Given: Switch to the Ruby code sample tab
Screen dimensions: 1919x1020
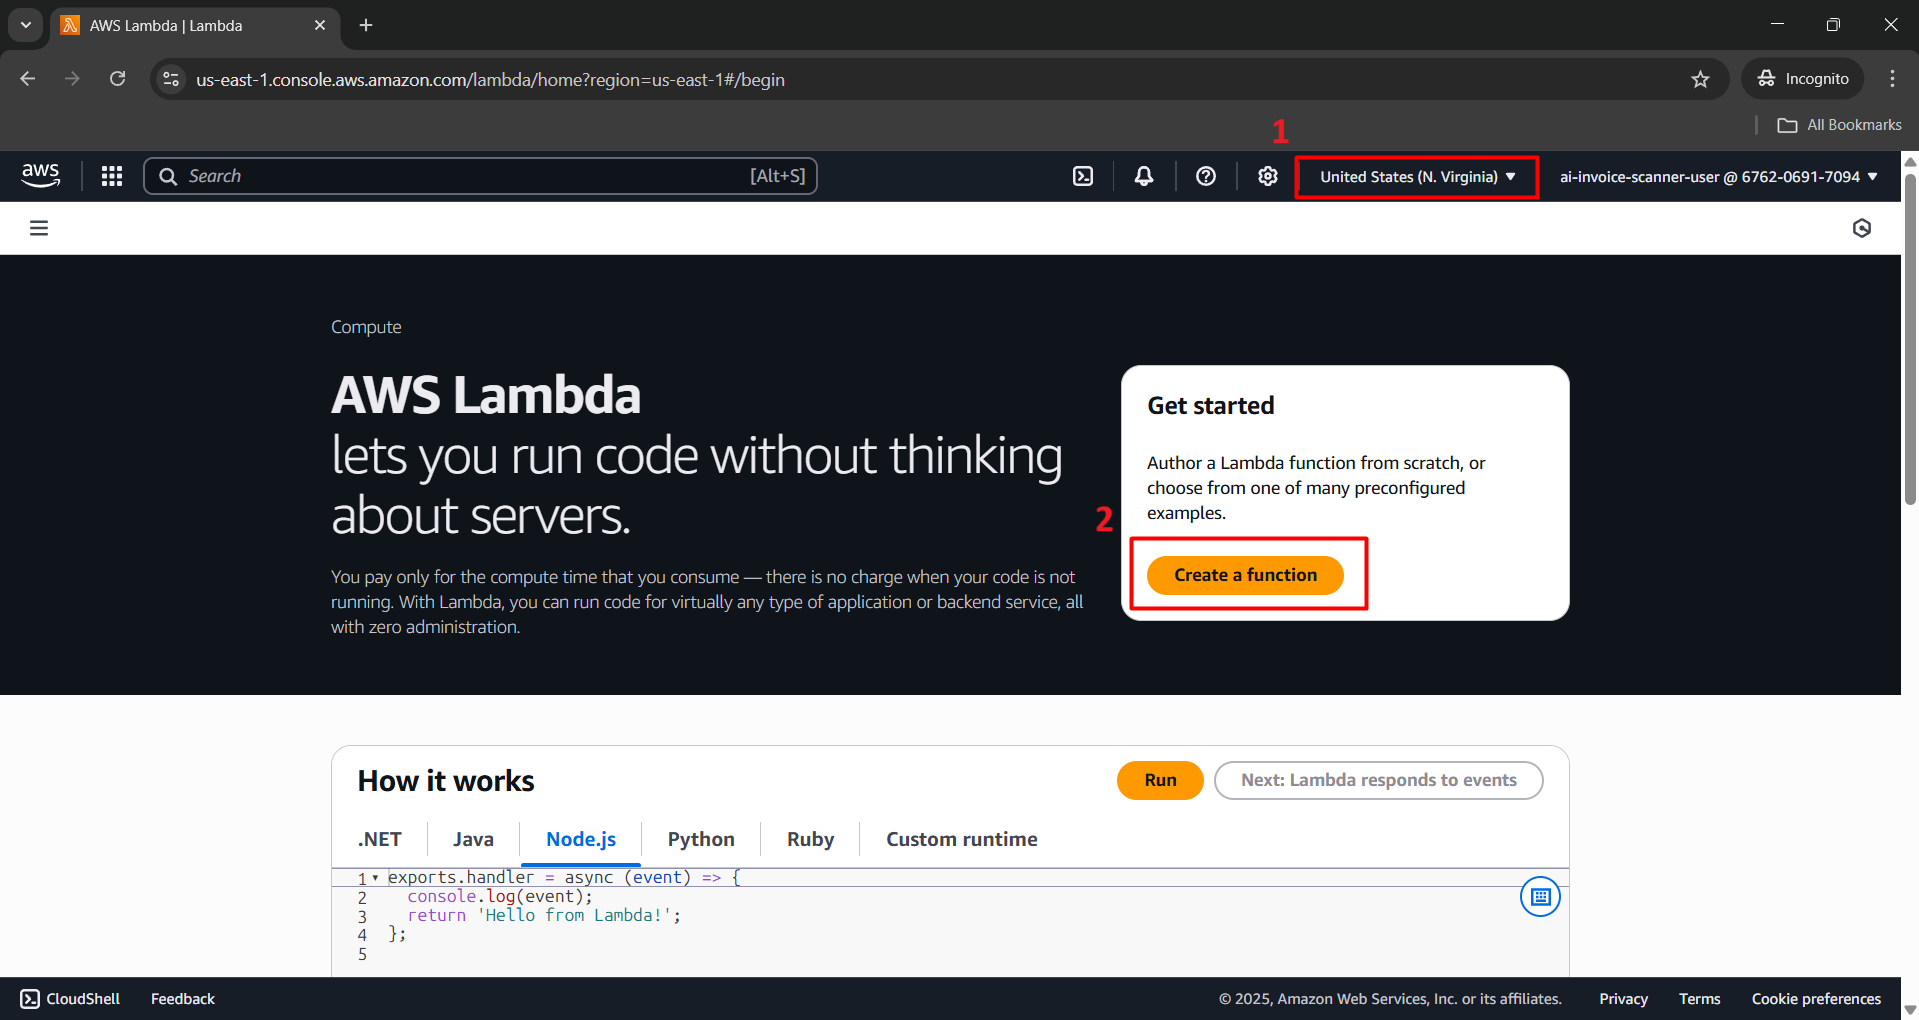Looking at the screenshot, I should (810, 839).
